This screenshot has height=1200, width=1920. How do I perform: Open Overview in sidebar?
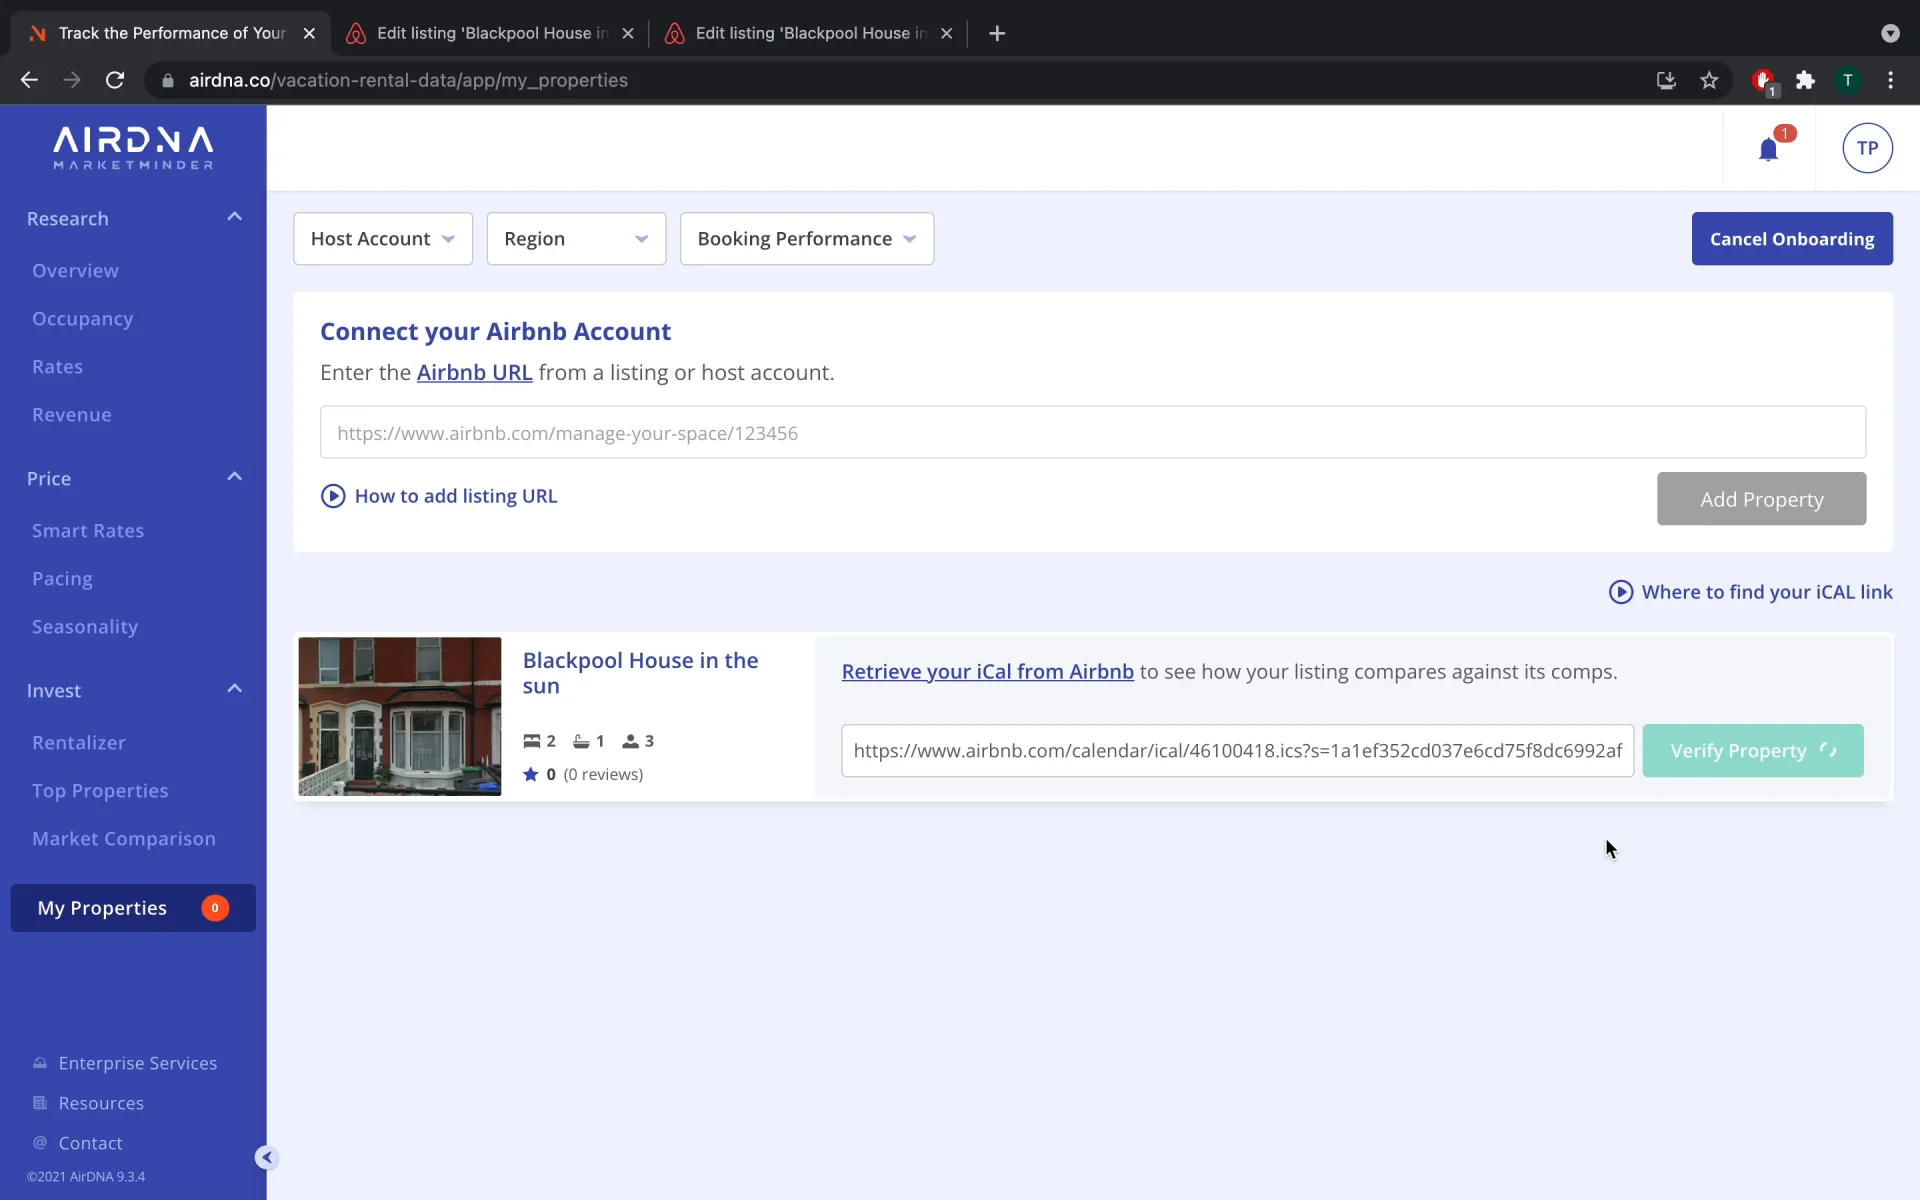tap(75, 271)
